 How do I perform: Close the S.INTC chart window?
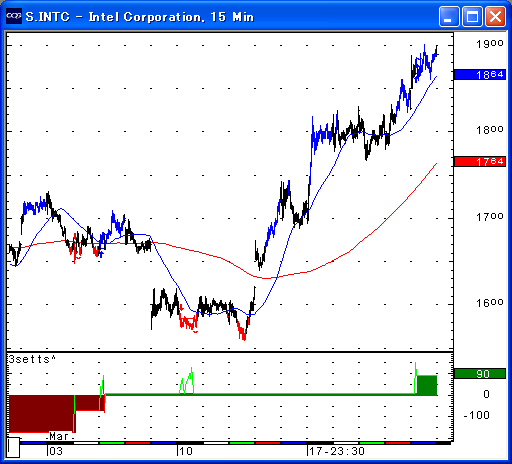pos(495,16)
